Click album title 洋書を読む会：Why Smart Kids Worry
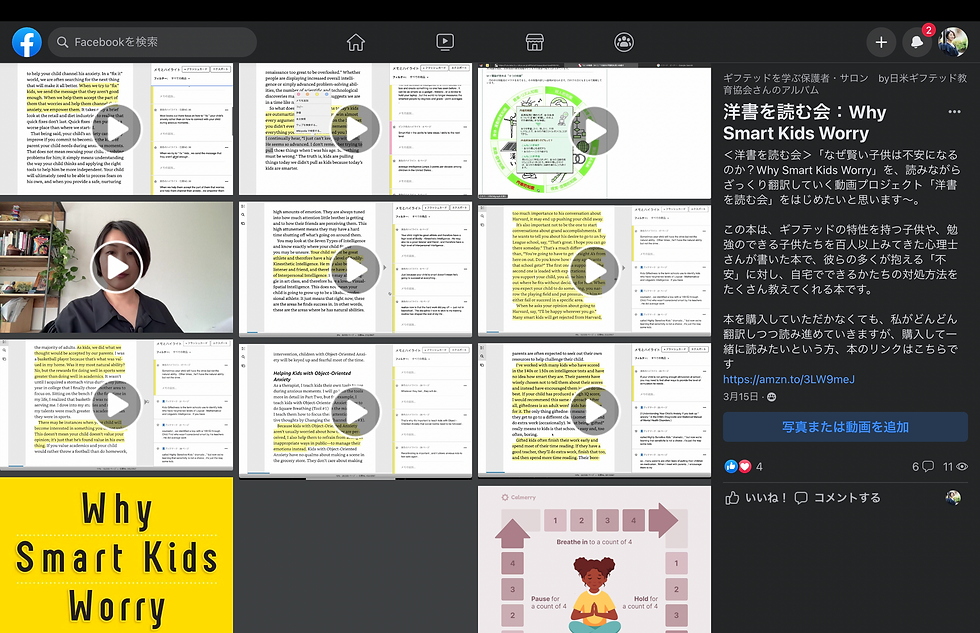 805,122
